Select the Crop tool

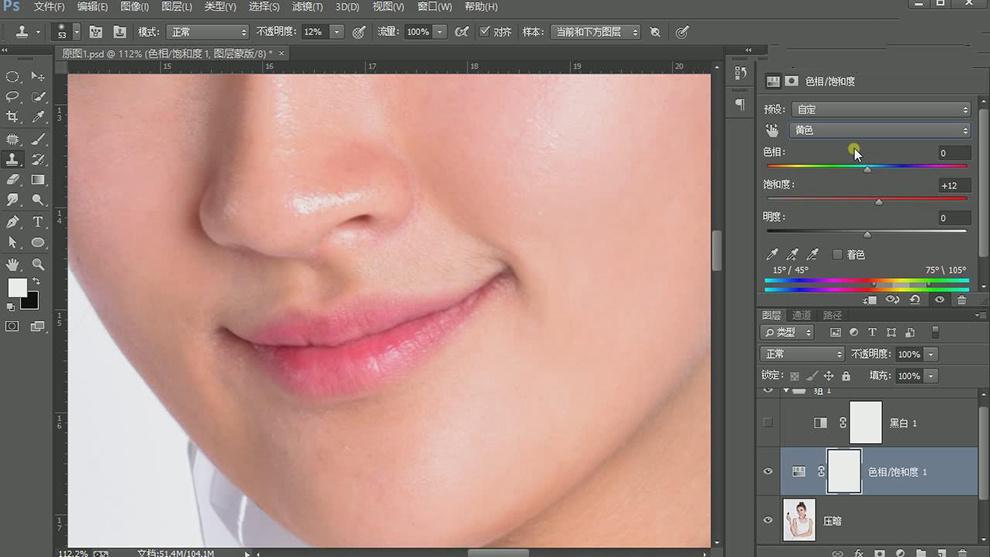[13, 117]
